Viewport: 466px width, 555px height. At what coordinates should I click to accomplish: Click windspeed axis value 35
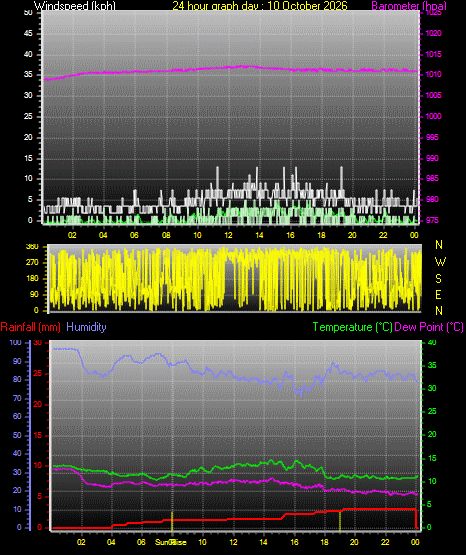click(x=28, y=75)
